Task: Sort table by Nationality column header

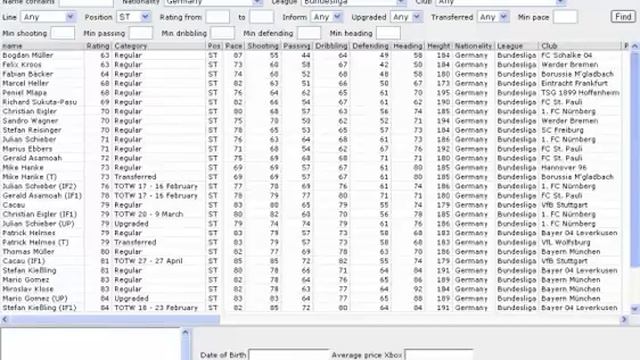Action: 473,46
